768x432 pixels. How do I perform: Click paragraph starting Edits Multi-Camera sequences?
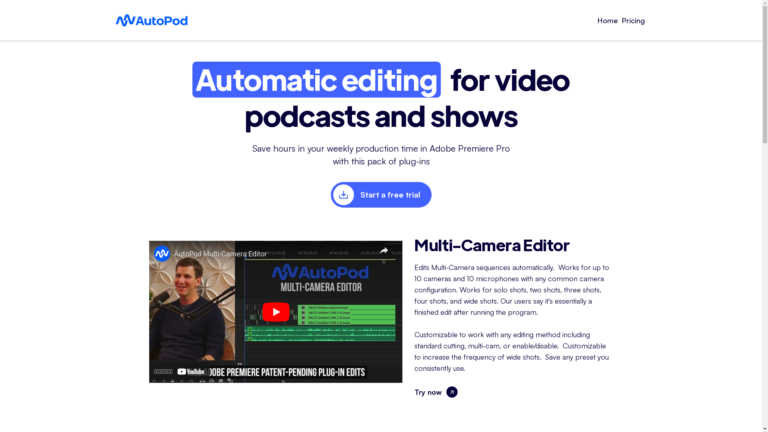tap(512, 290)
